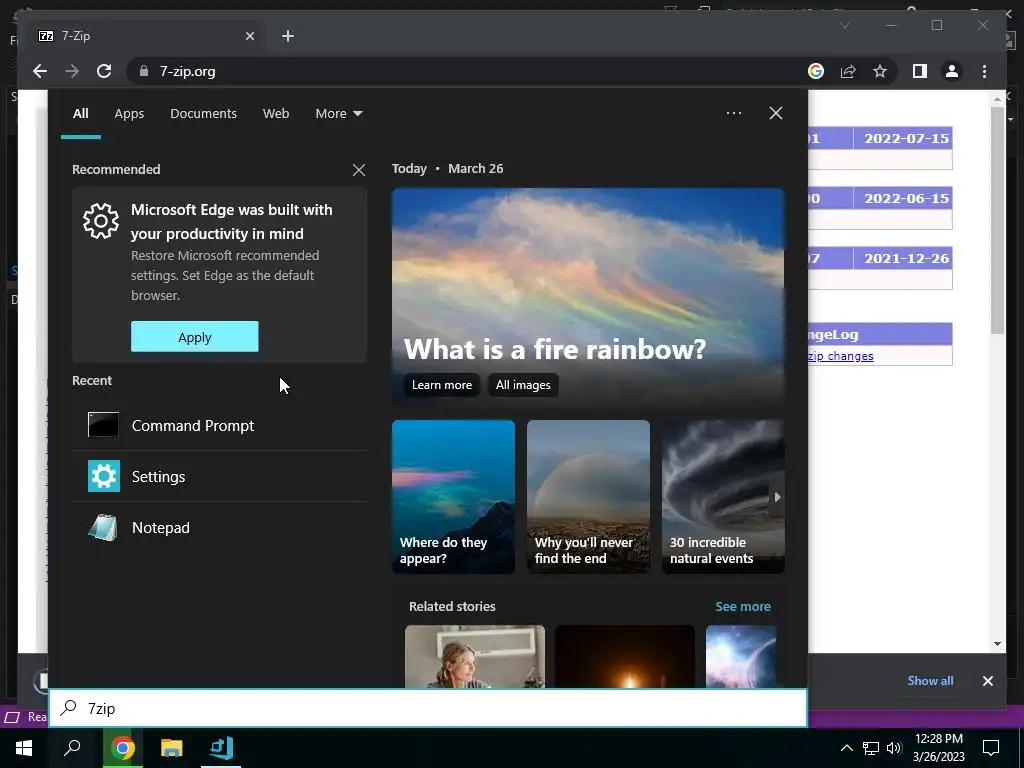This screenshot has width=1024, height=768.
Task: Open File Explorer from the taskbar
Action: point(172,748)
